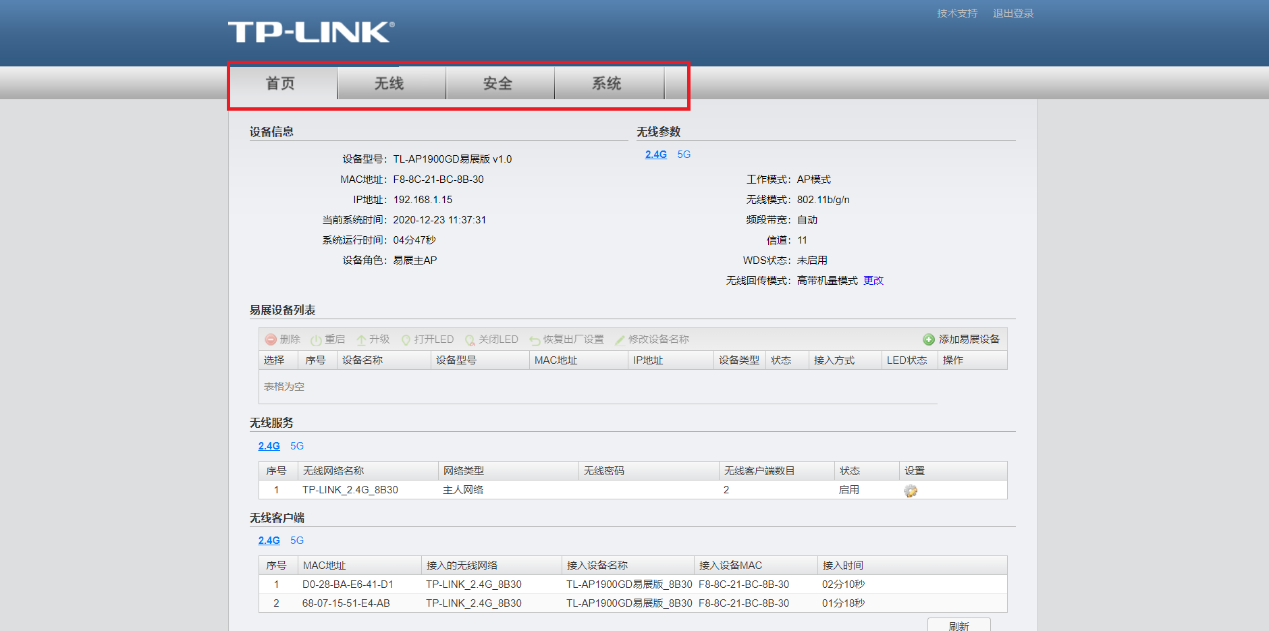Click the 修改设备名称 pencil icon
The height and width of the screenshot is (631, 1269).
pos(620,340)
